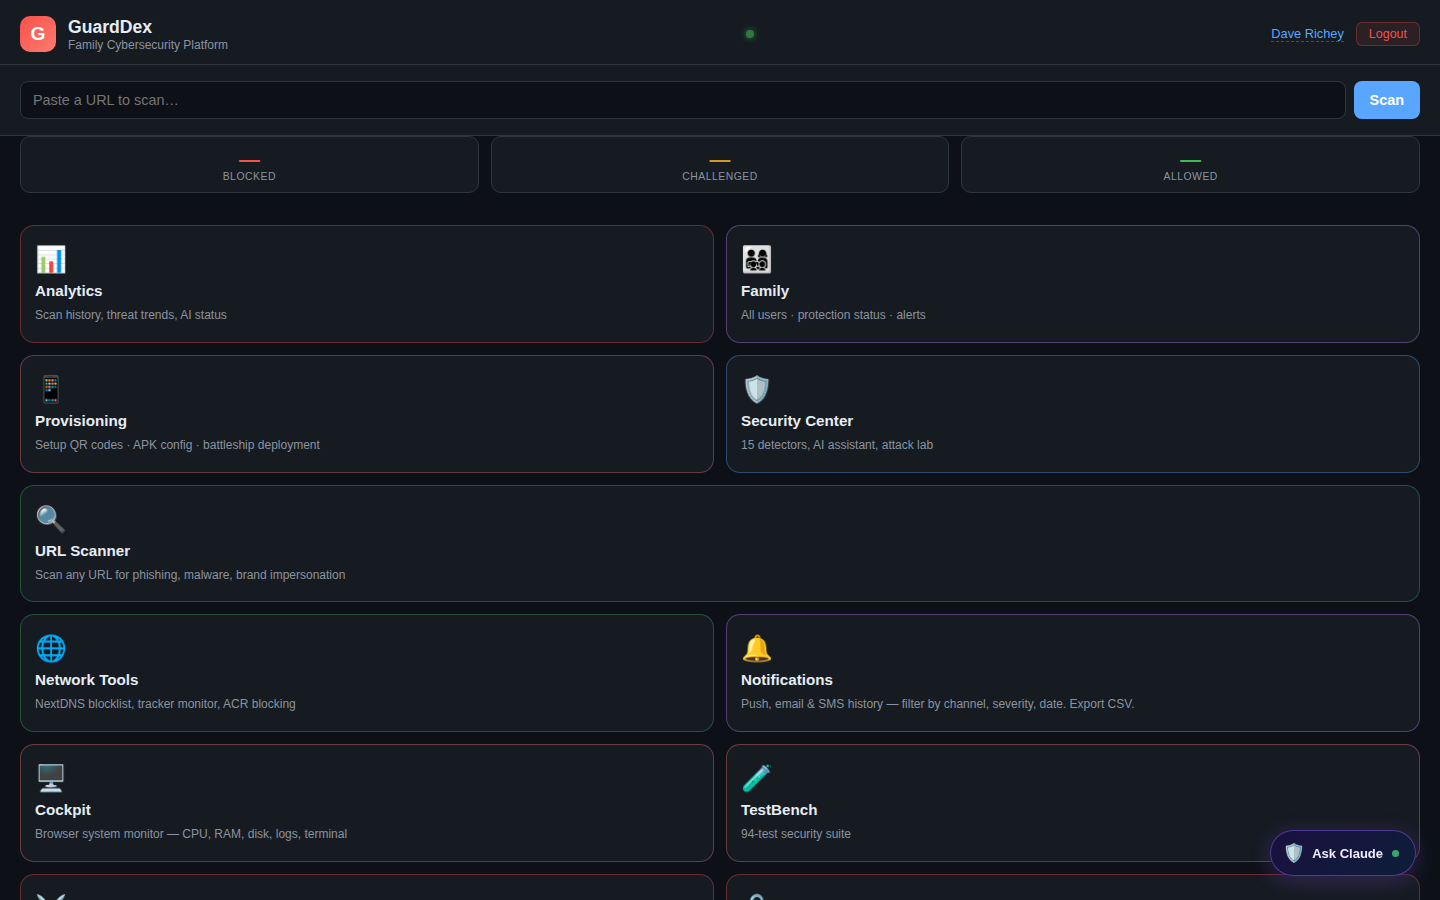Open the Cockpit monitor icon
The image size is (1440, 900).
pos(51,778)
